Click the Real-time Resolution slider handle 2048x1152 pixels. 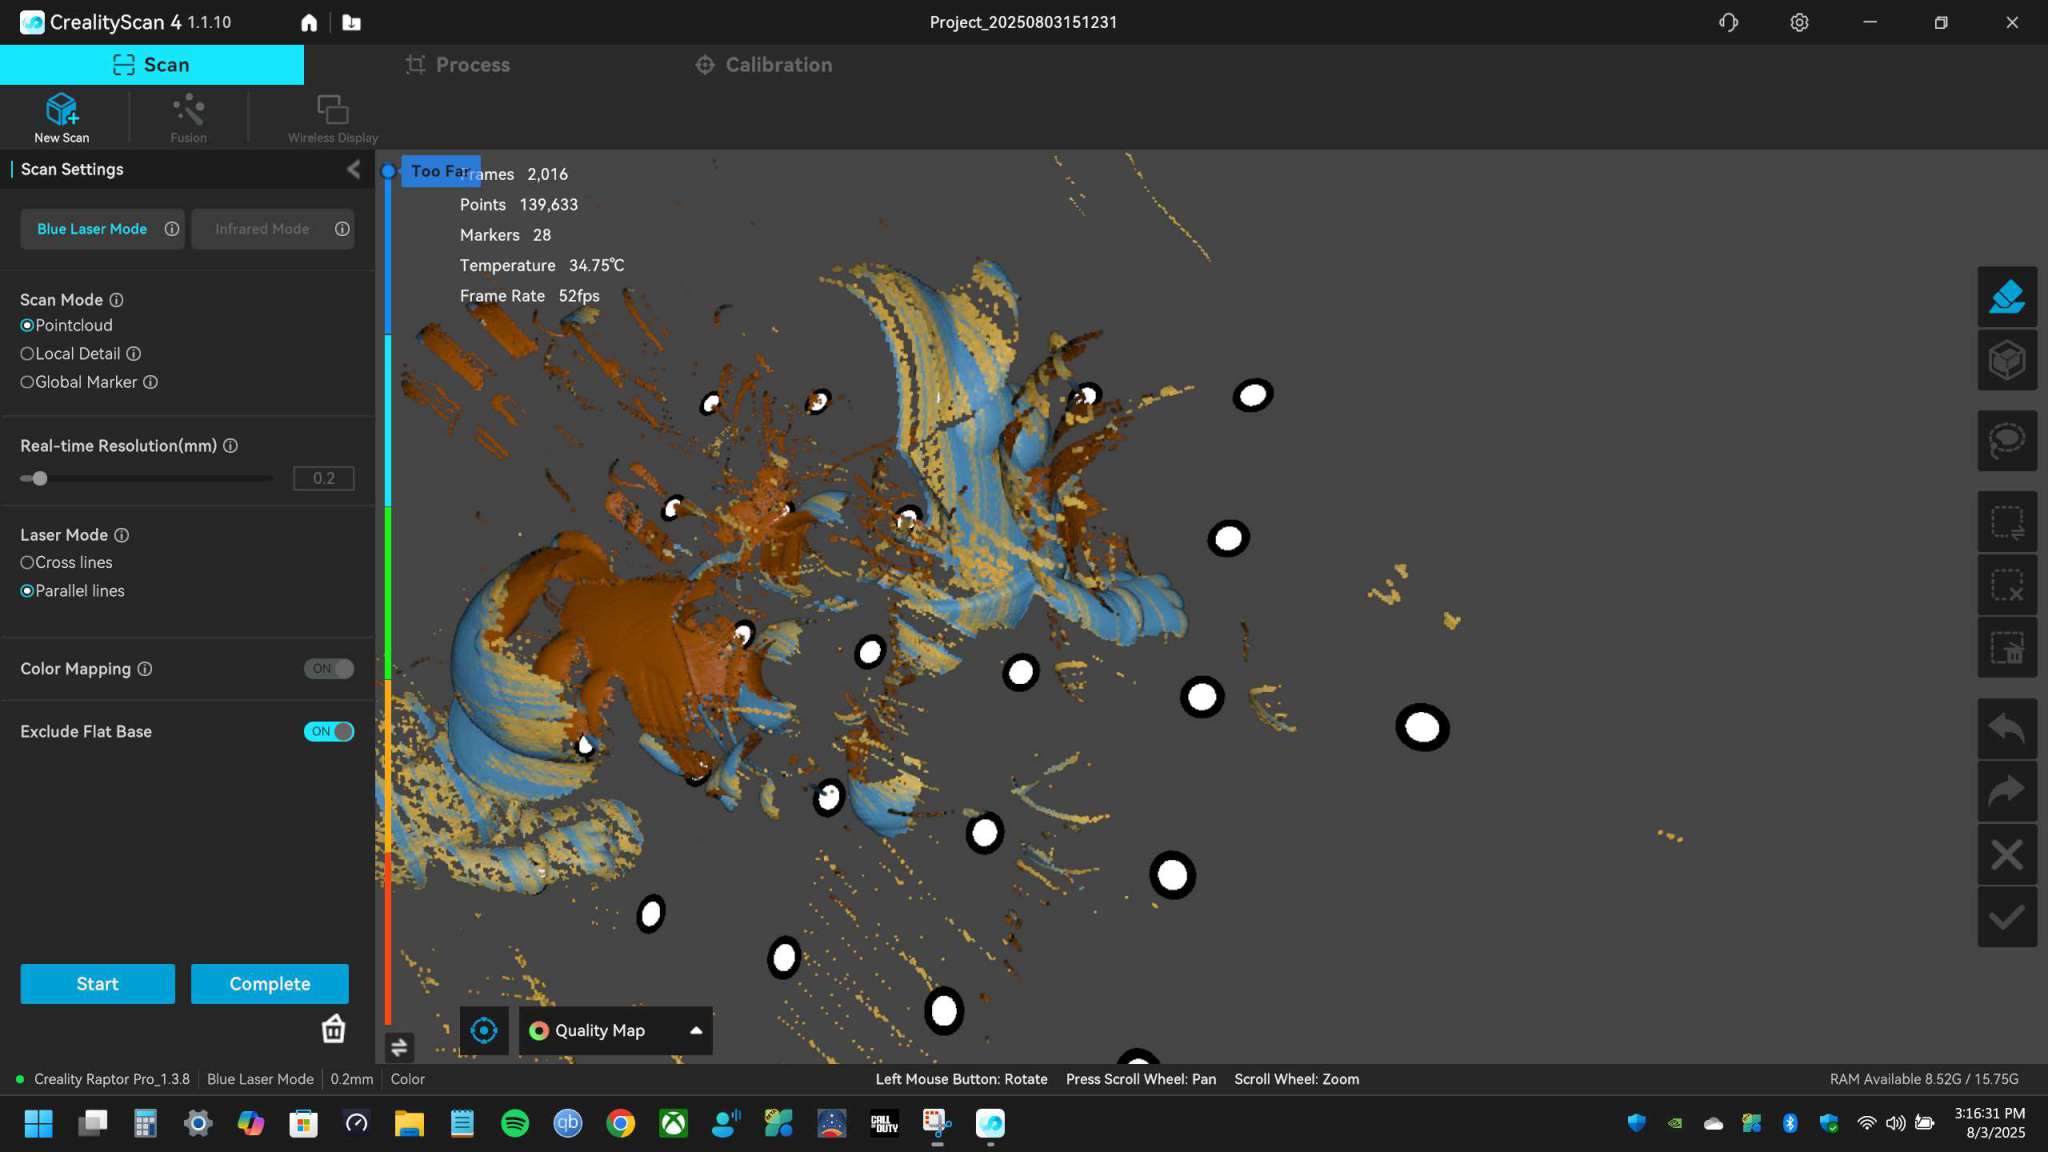tap(40, 479)
